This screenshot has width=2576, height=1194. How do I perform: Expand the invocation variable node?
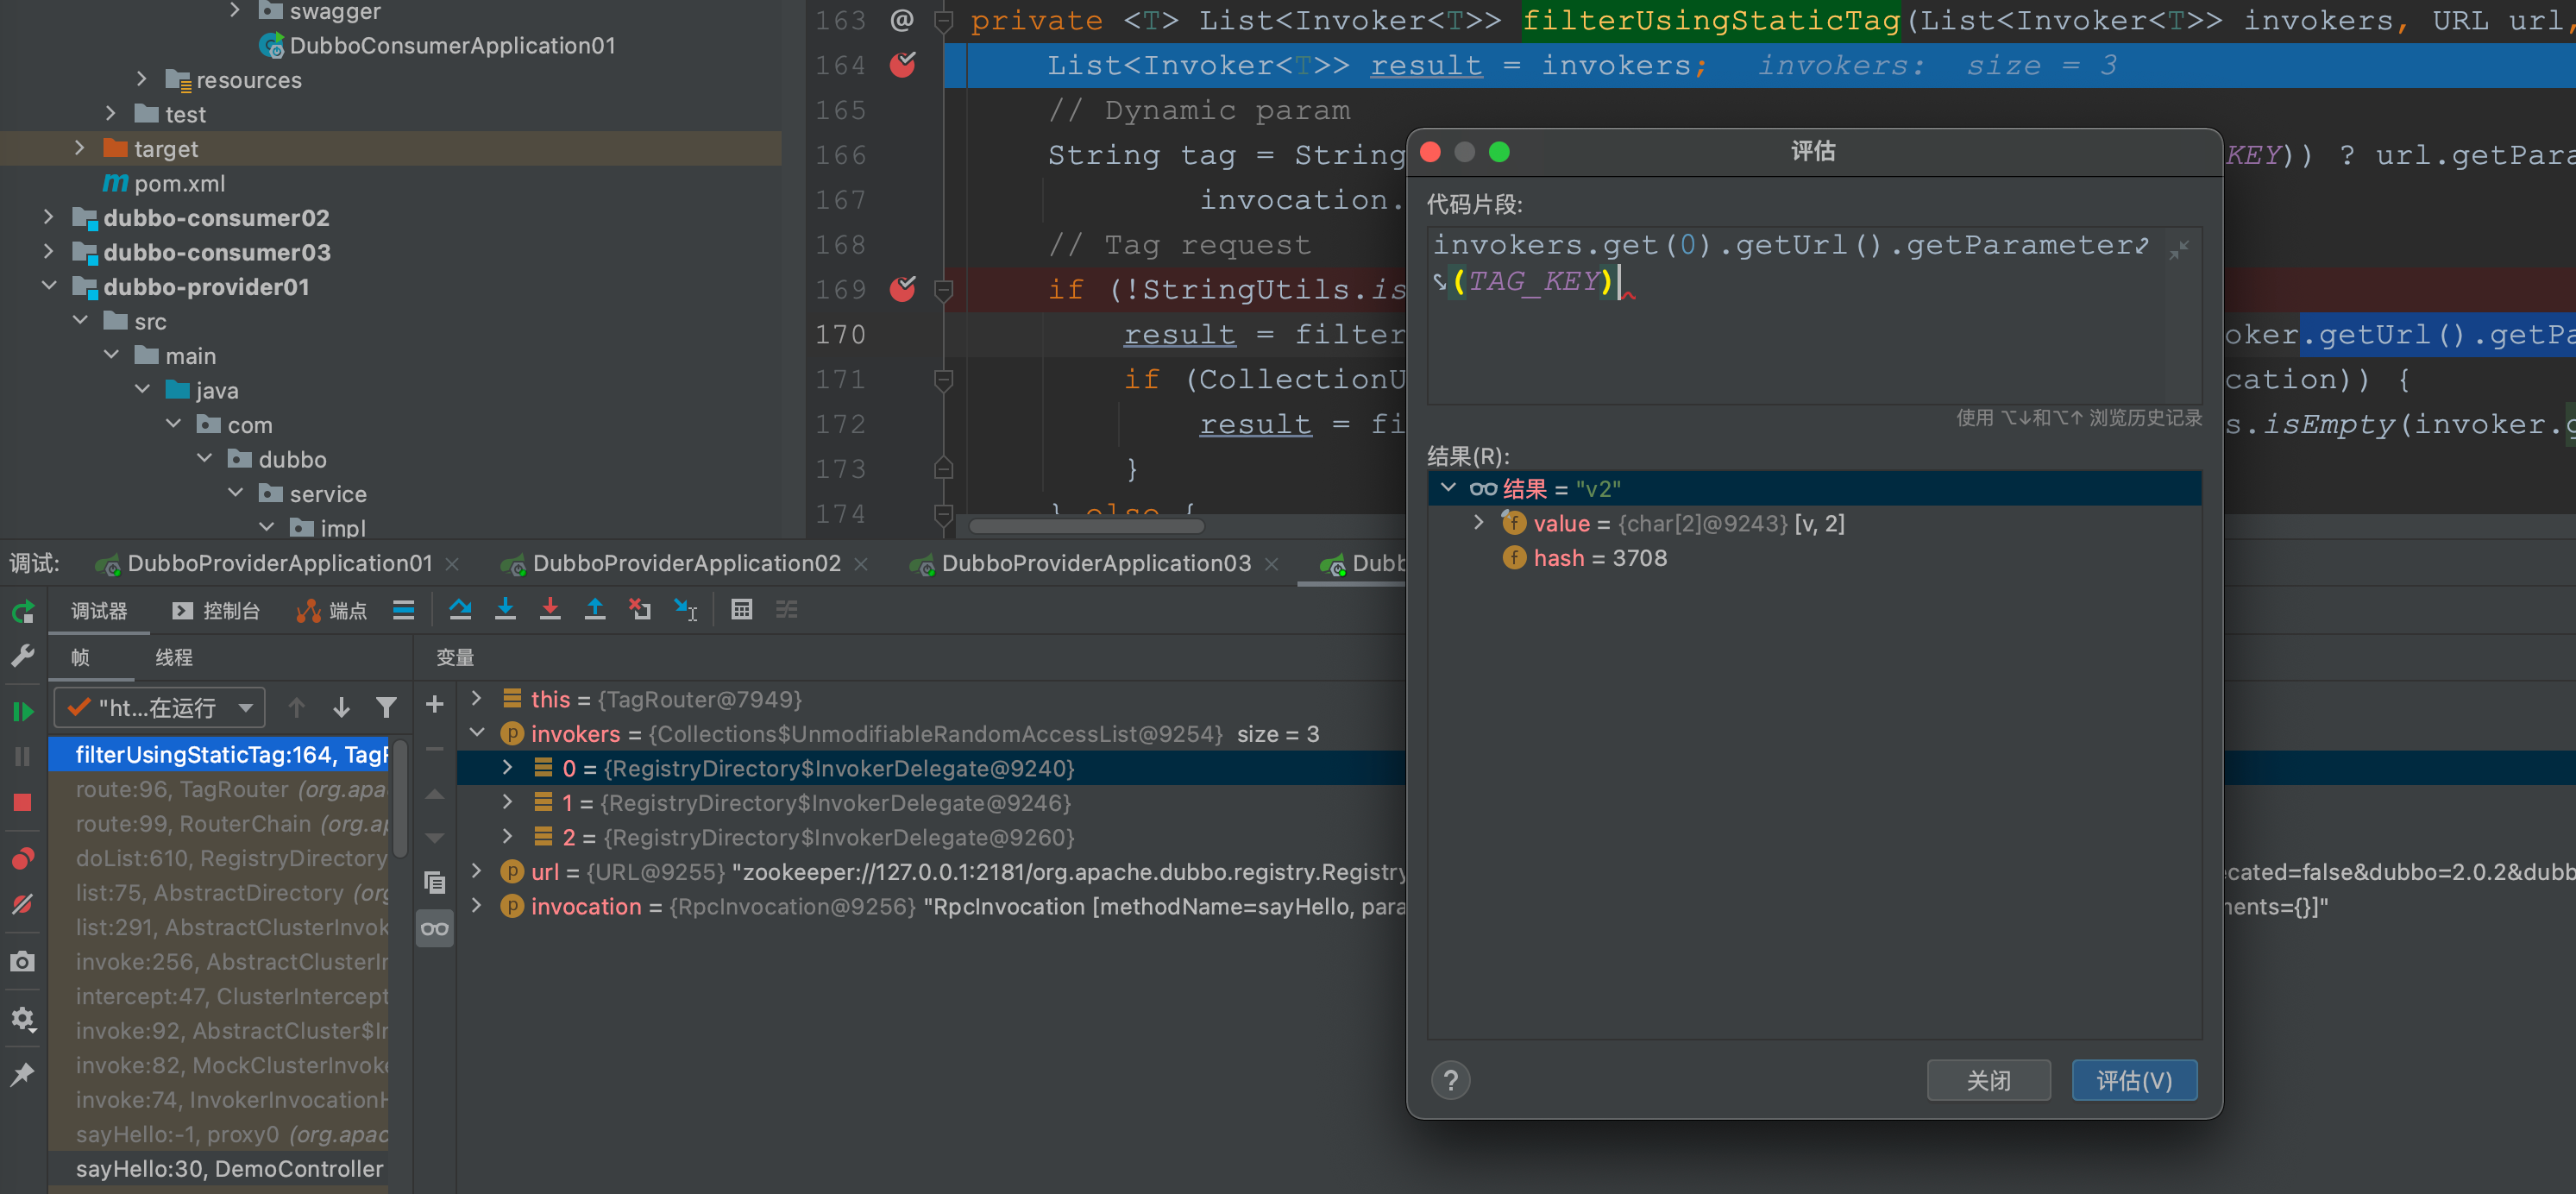point(477,905)
